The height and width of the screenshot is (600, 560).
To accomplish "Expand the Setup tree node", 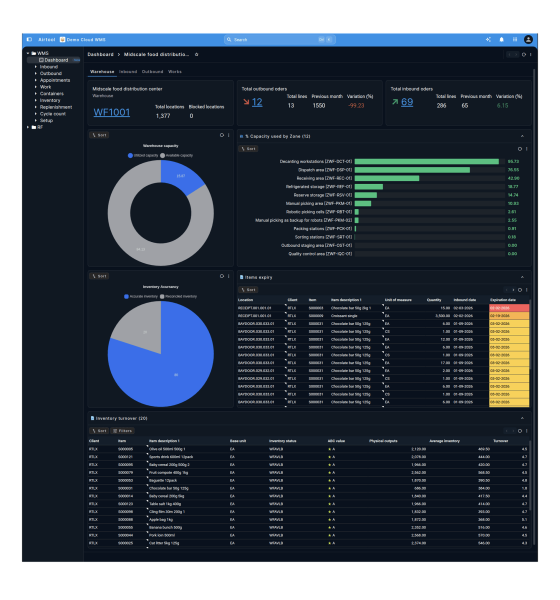I will click(x=36, y=121).
